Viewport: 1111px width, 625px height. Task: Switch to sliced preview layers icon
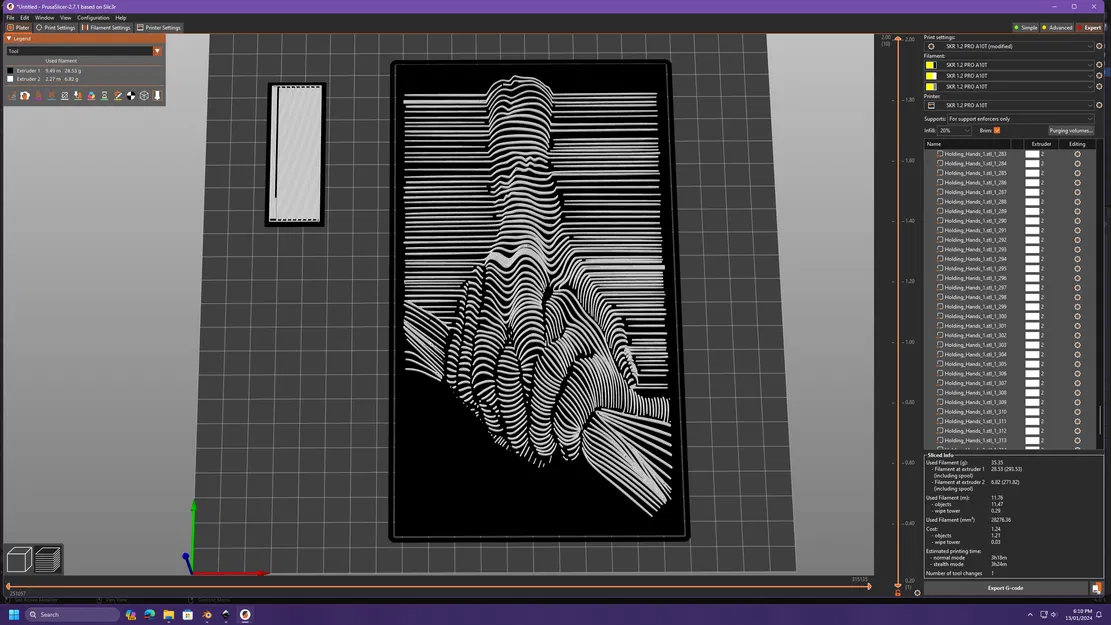tap(47, 559)
